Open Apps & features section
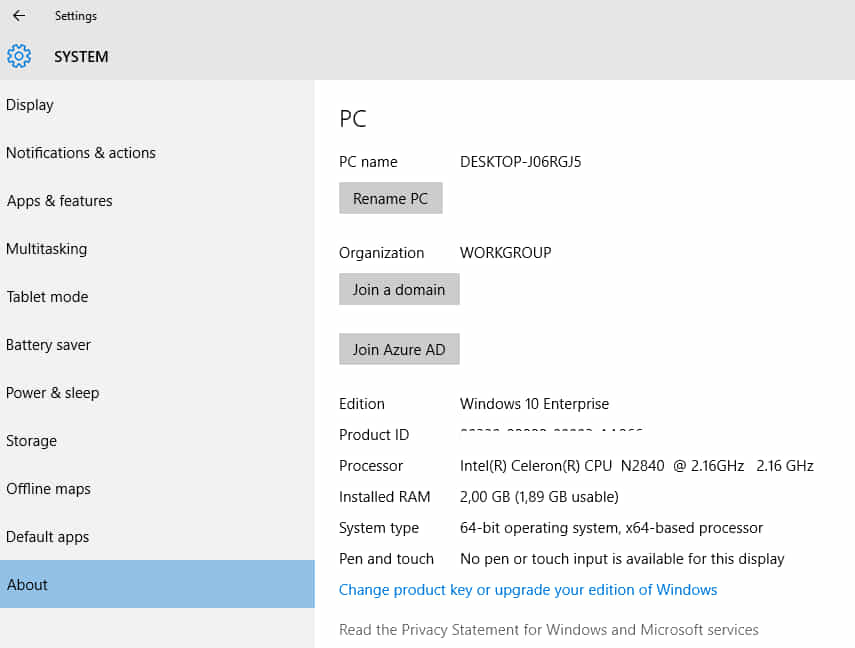 pyautogui.click(x=59, y=201)
